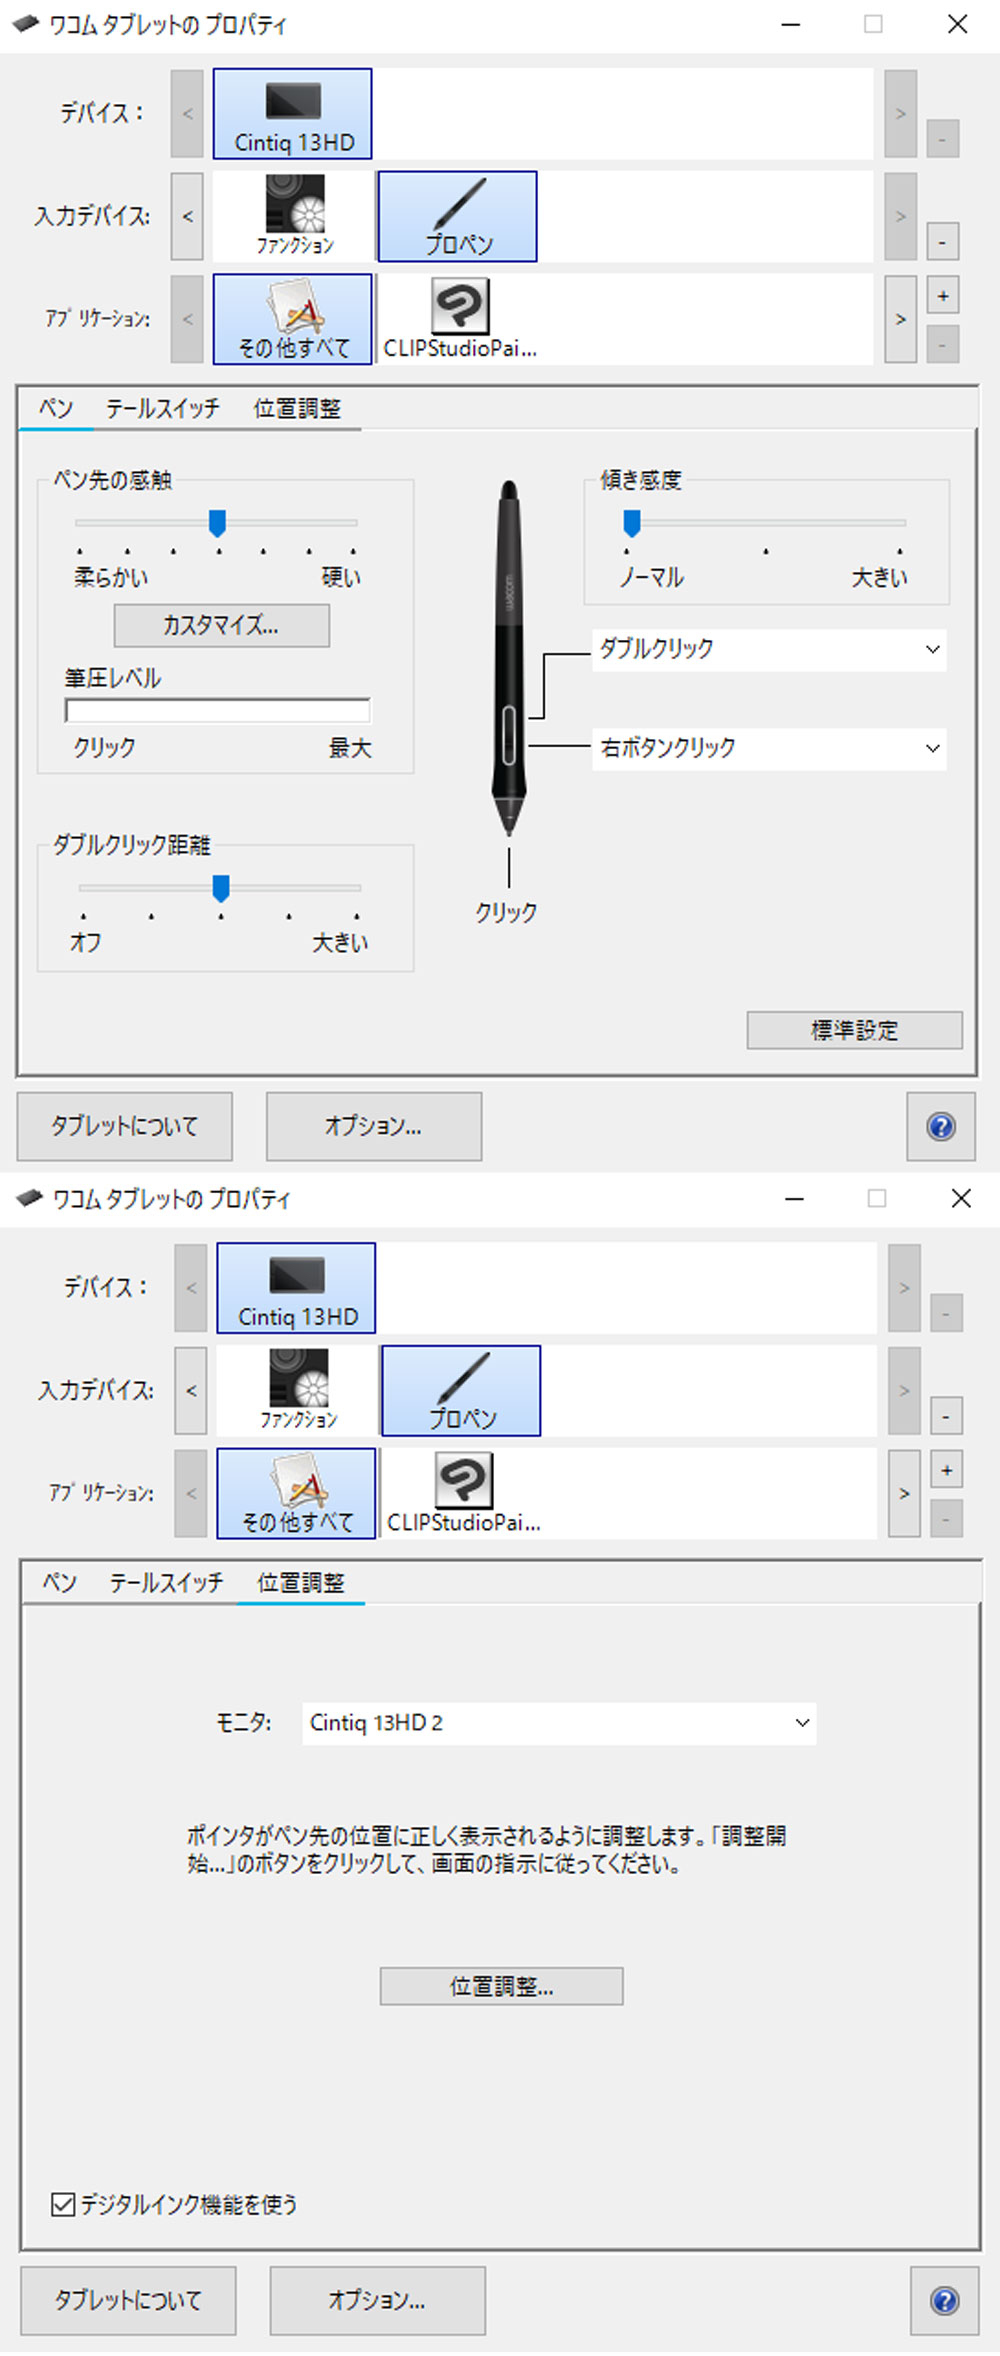Open the ダブルクリック pen button dropdown
Screen dimensions: 1000x2356
pos(769,649)
